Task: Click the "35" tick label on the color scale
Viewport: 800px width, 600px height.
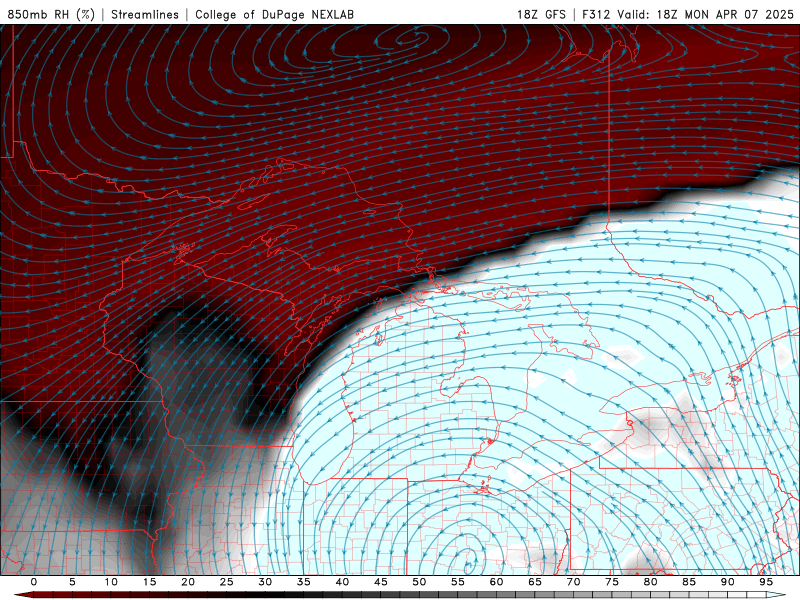Action: 304,582
